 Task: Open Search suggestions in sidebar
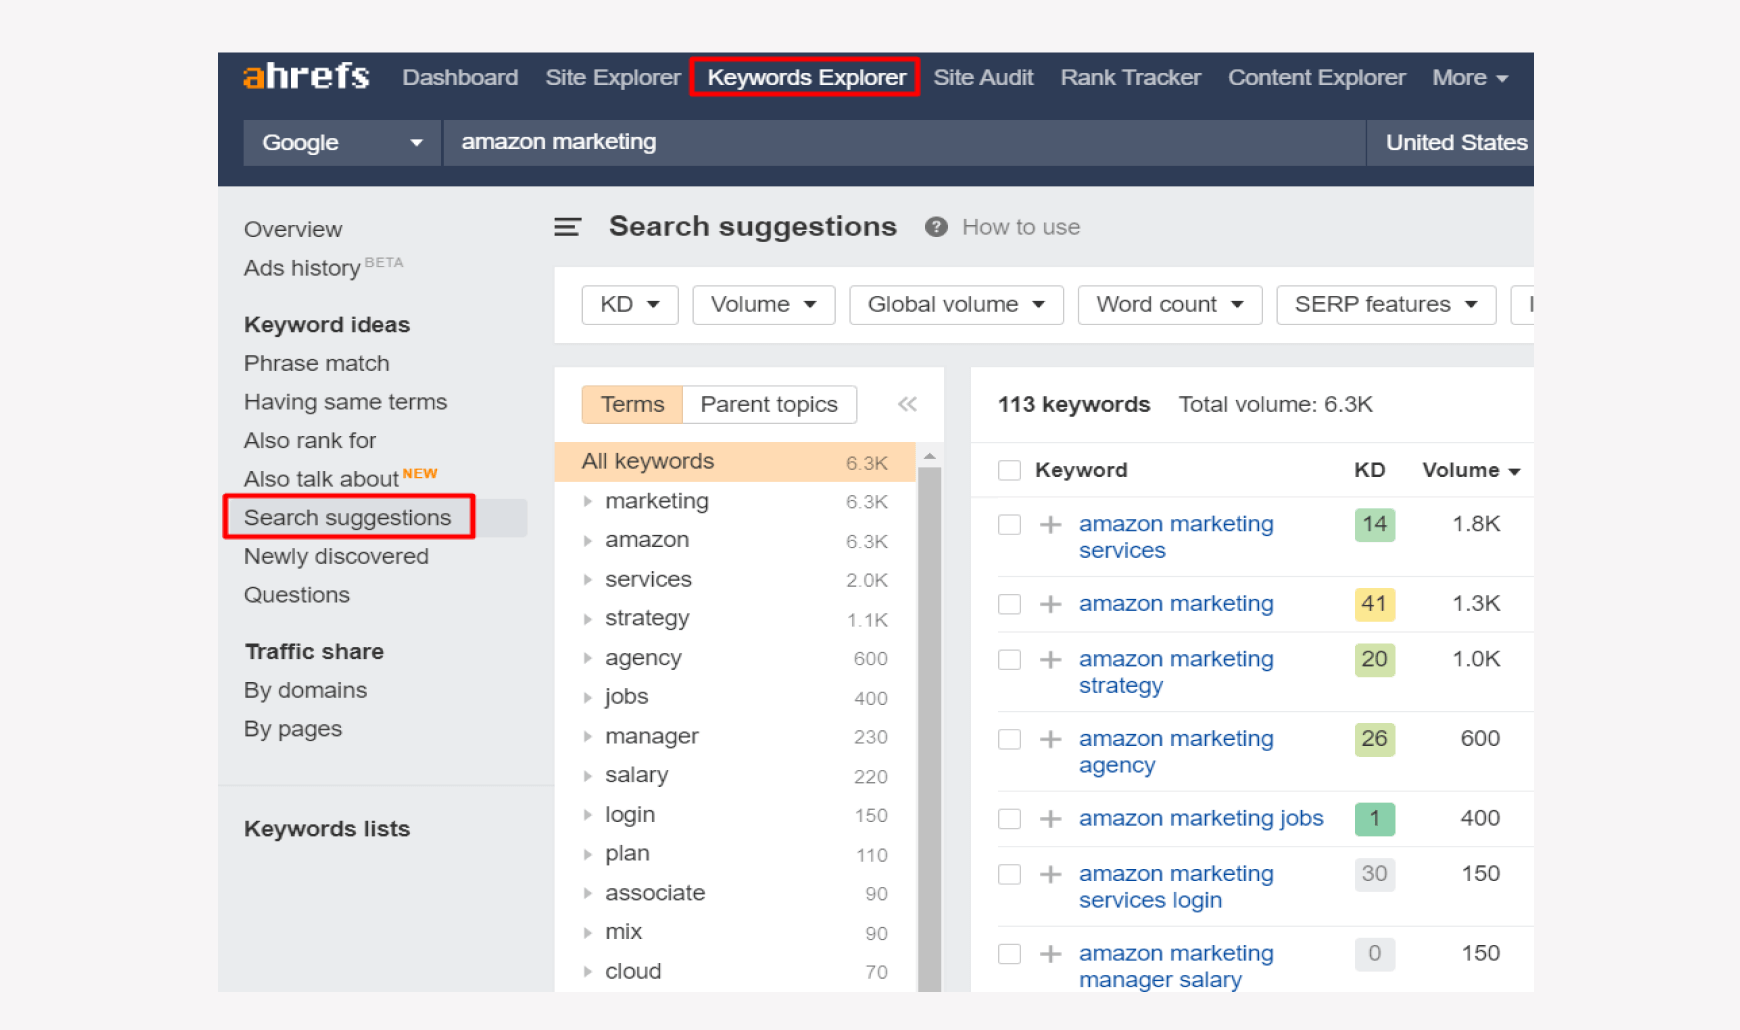pos(348,517)
